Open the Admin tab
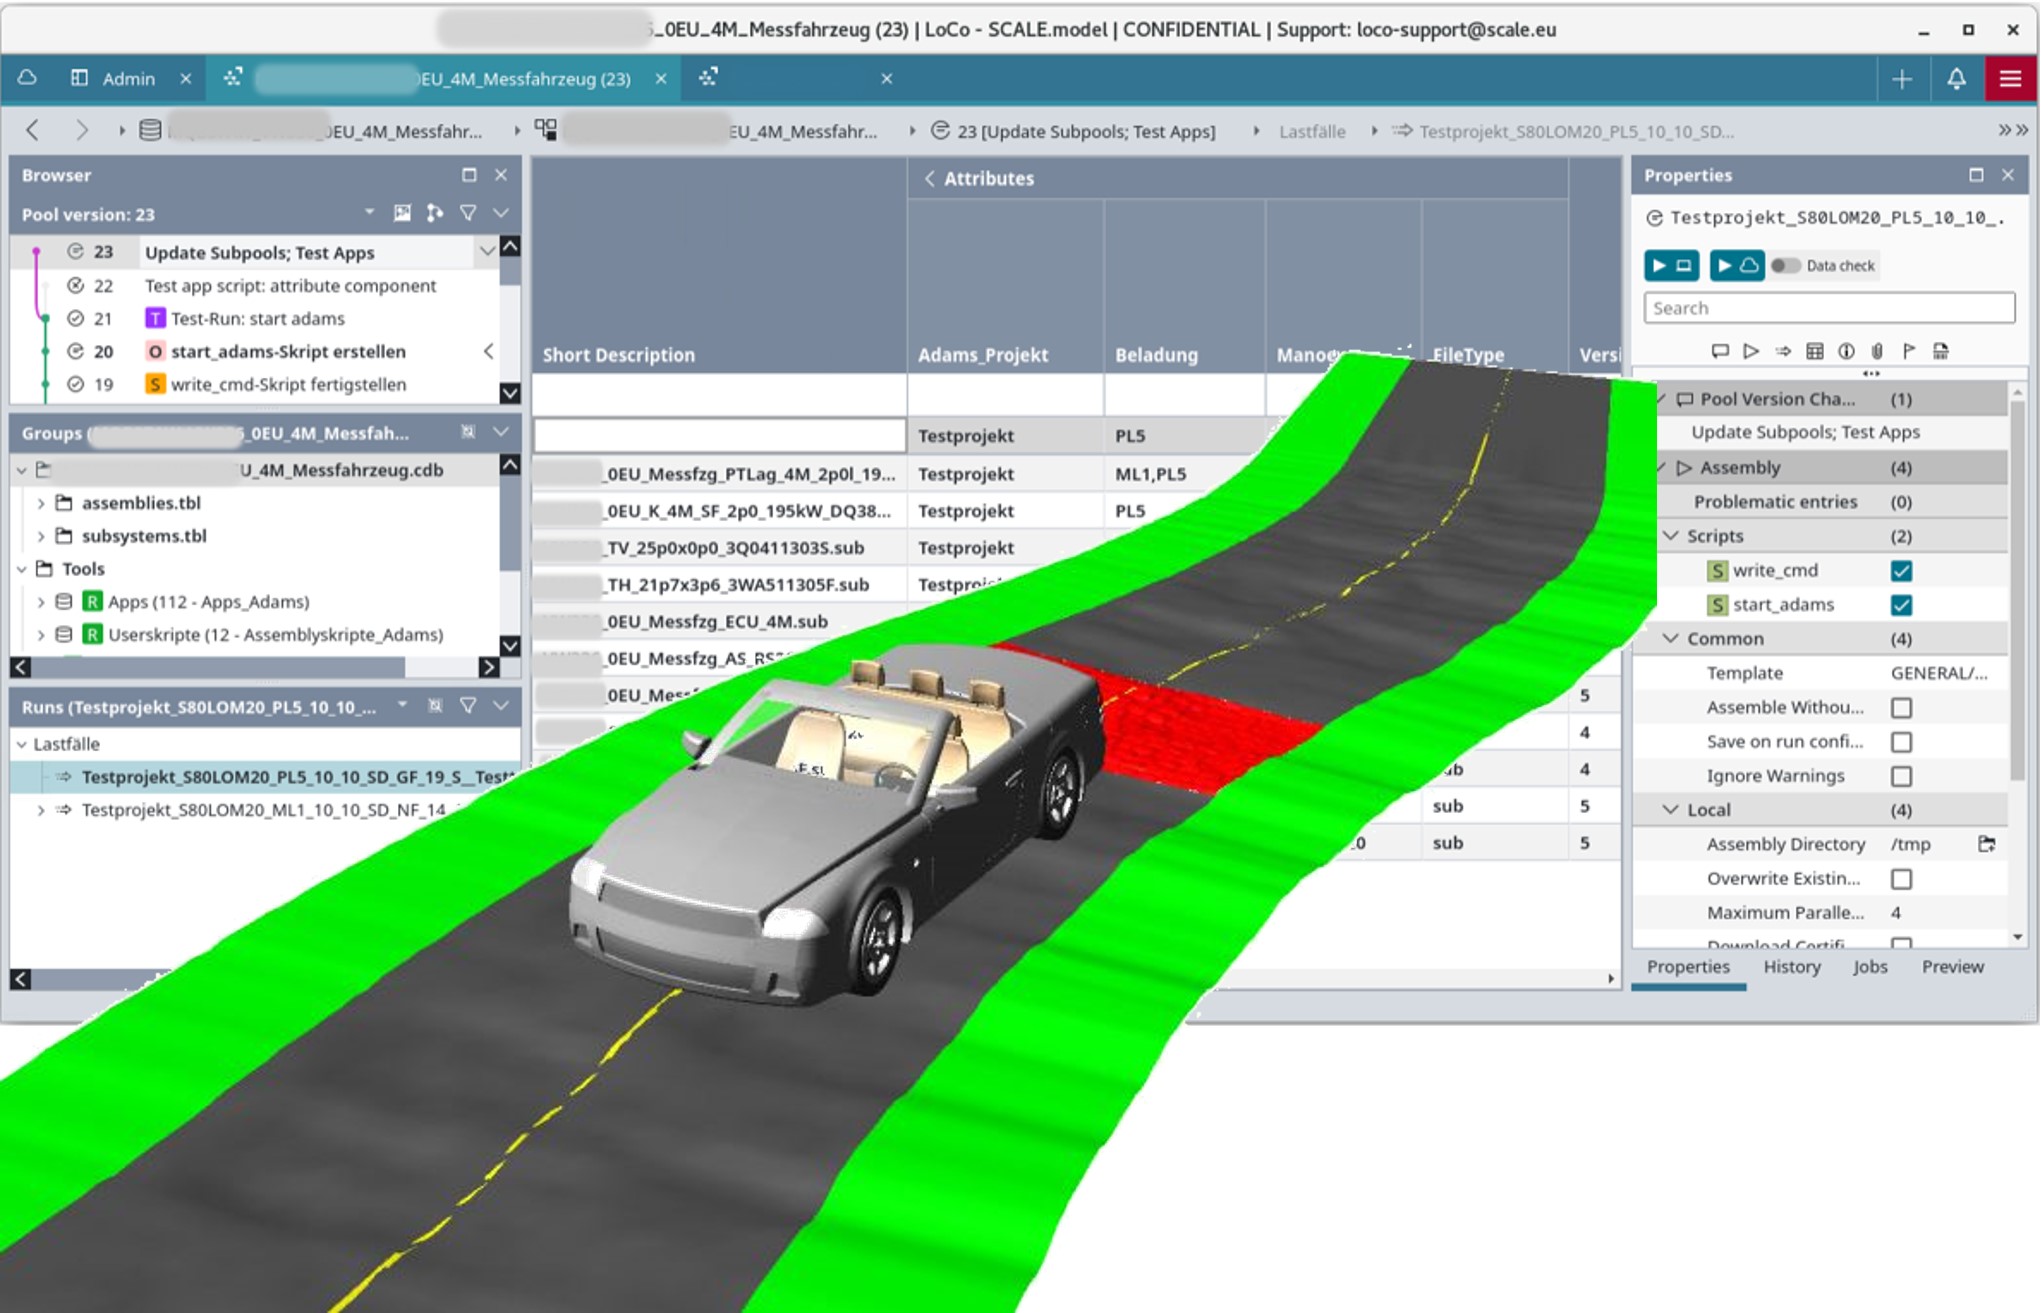 [x=130, y=78]
